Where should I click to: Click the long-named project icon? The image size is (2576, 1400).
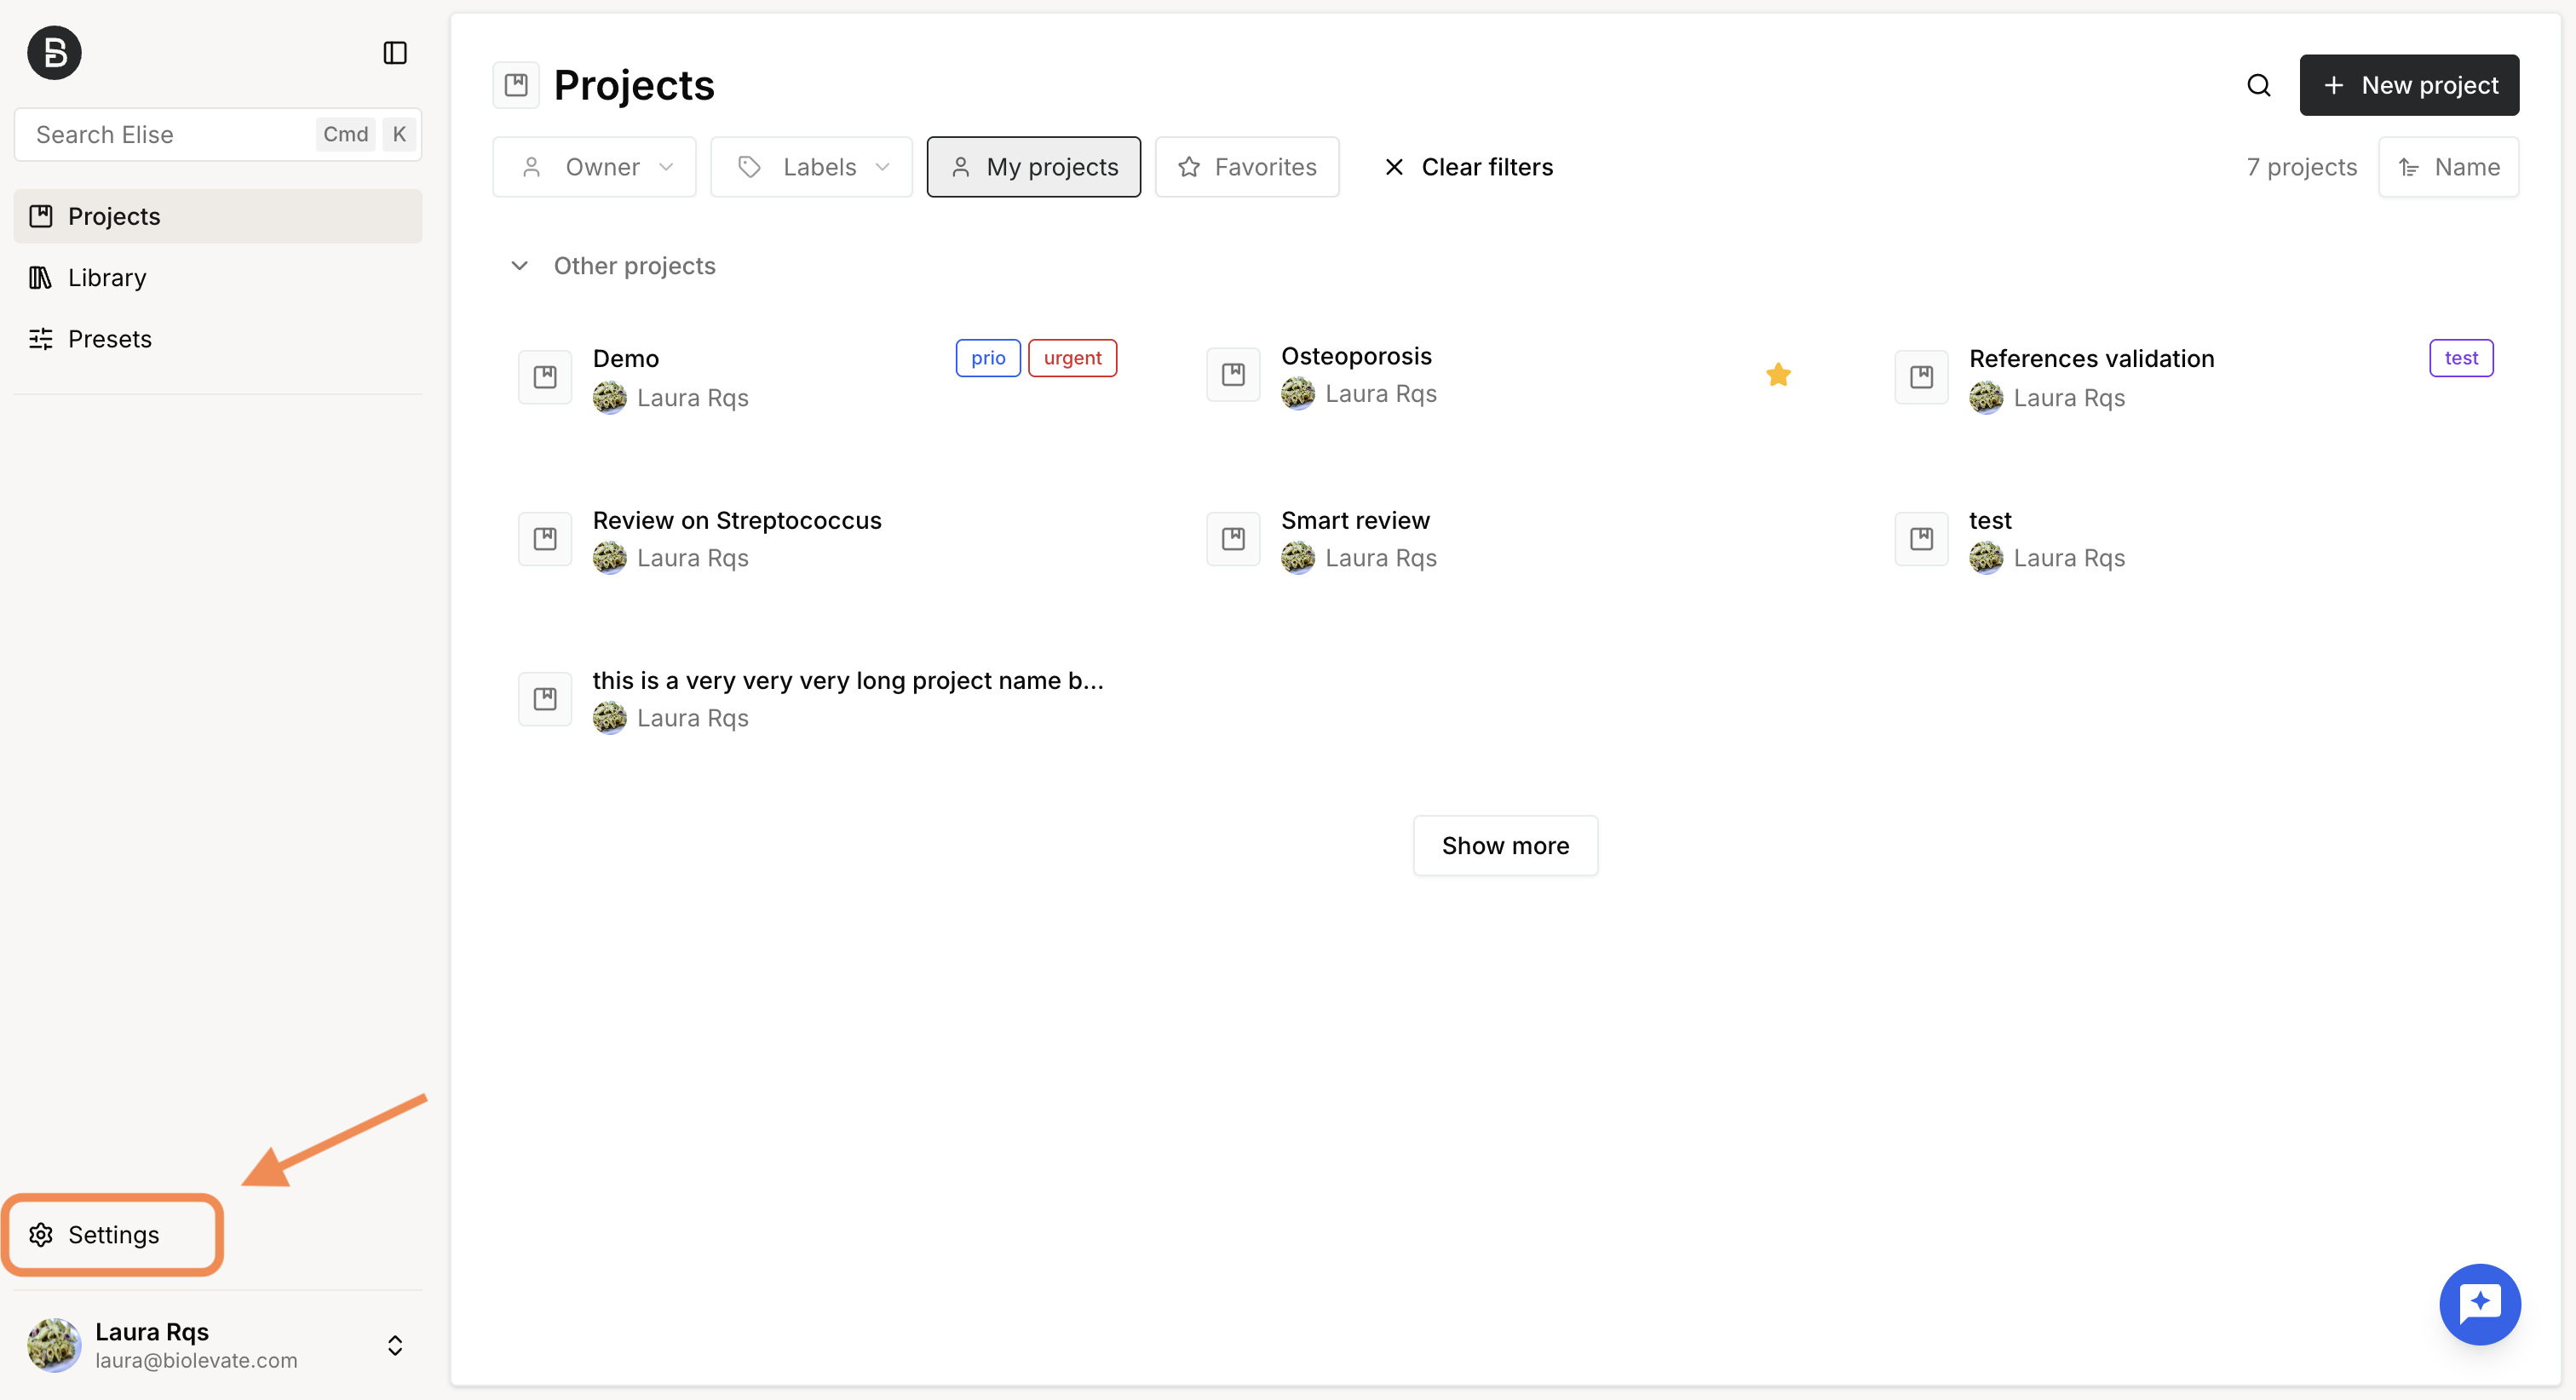545,699
